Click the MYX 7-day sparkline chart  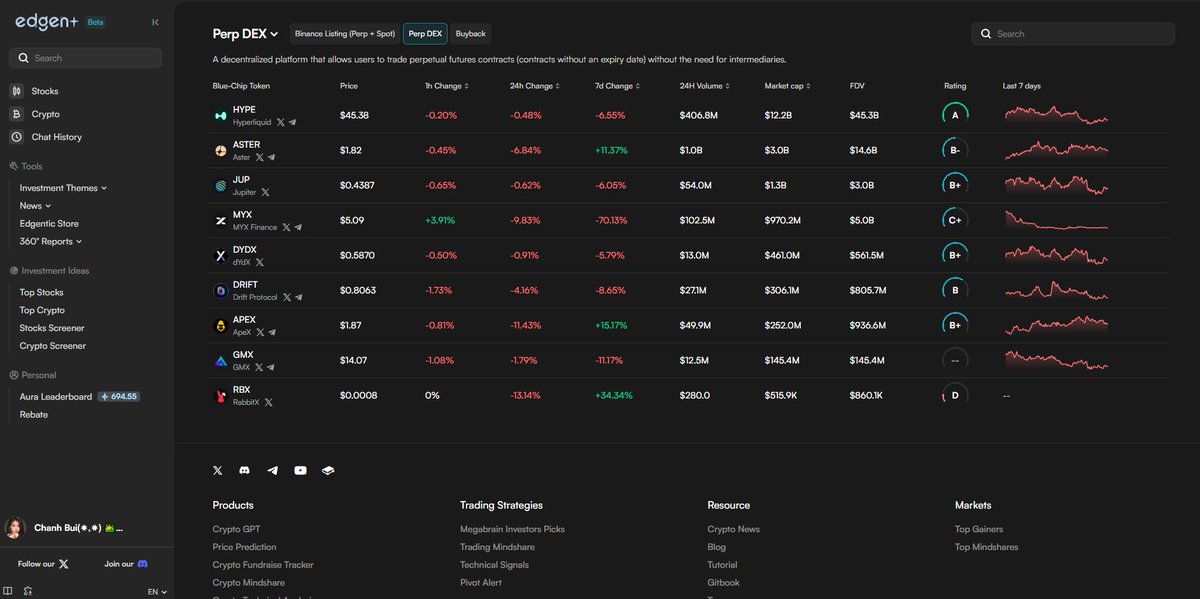click(1056, 221)
